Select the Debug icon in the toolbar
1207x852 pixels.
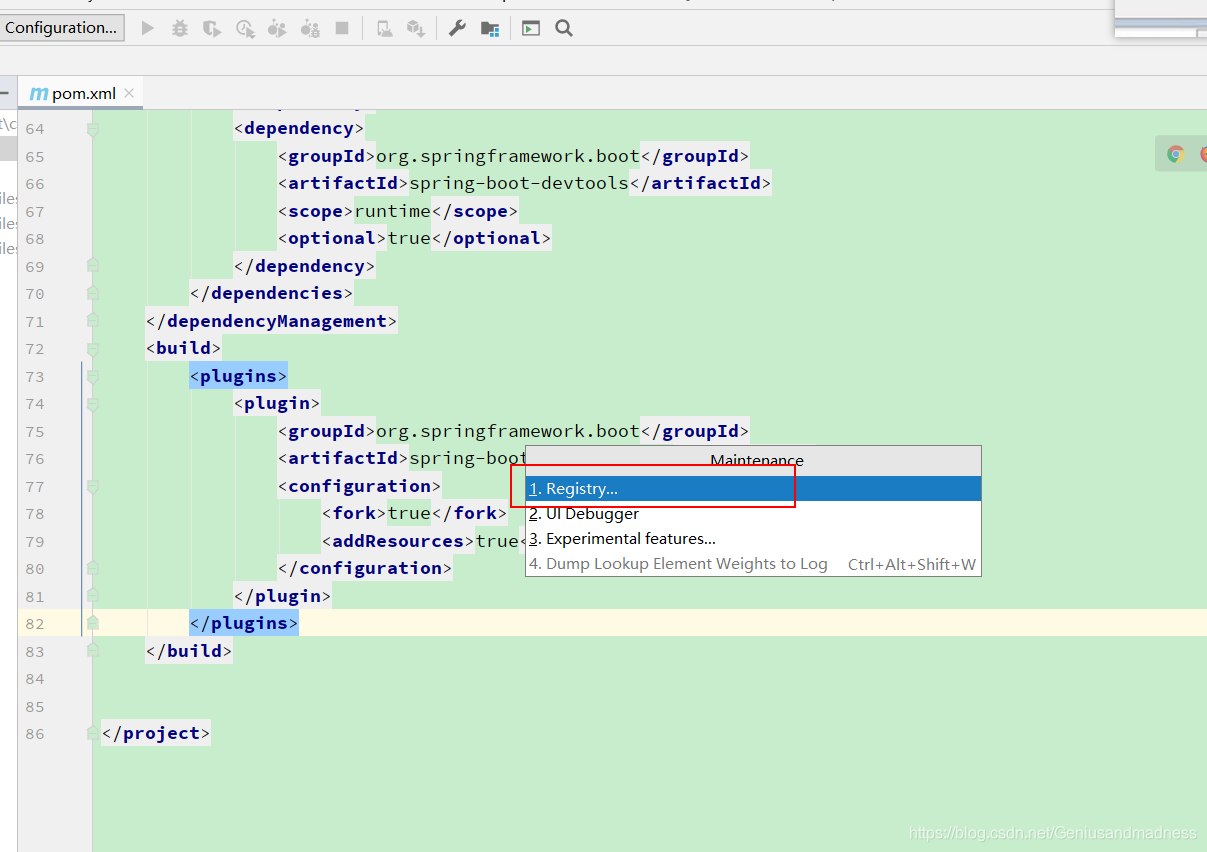(x=179, y=28)
